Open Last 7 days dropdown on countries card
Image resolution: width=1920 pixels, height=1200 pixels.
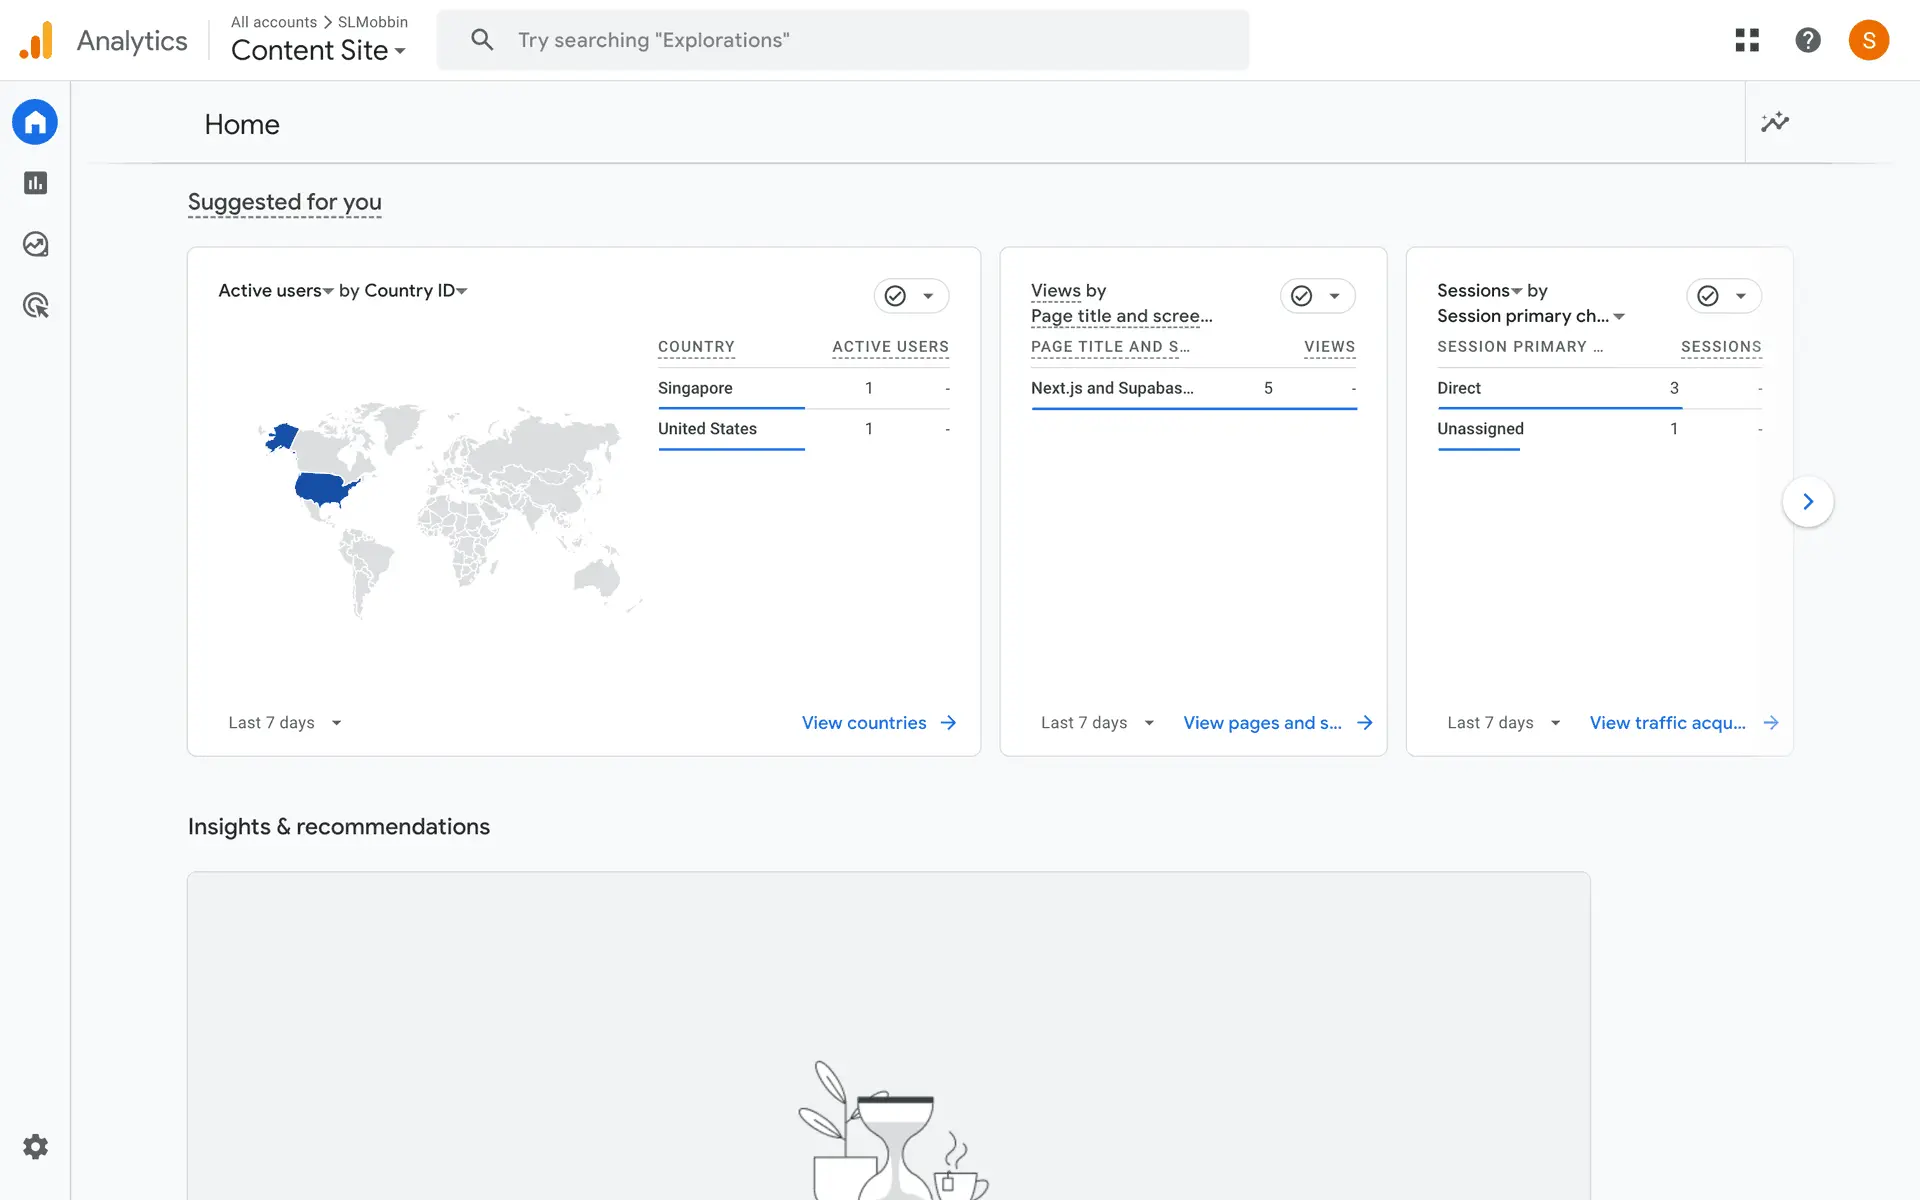point(284,723)
